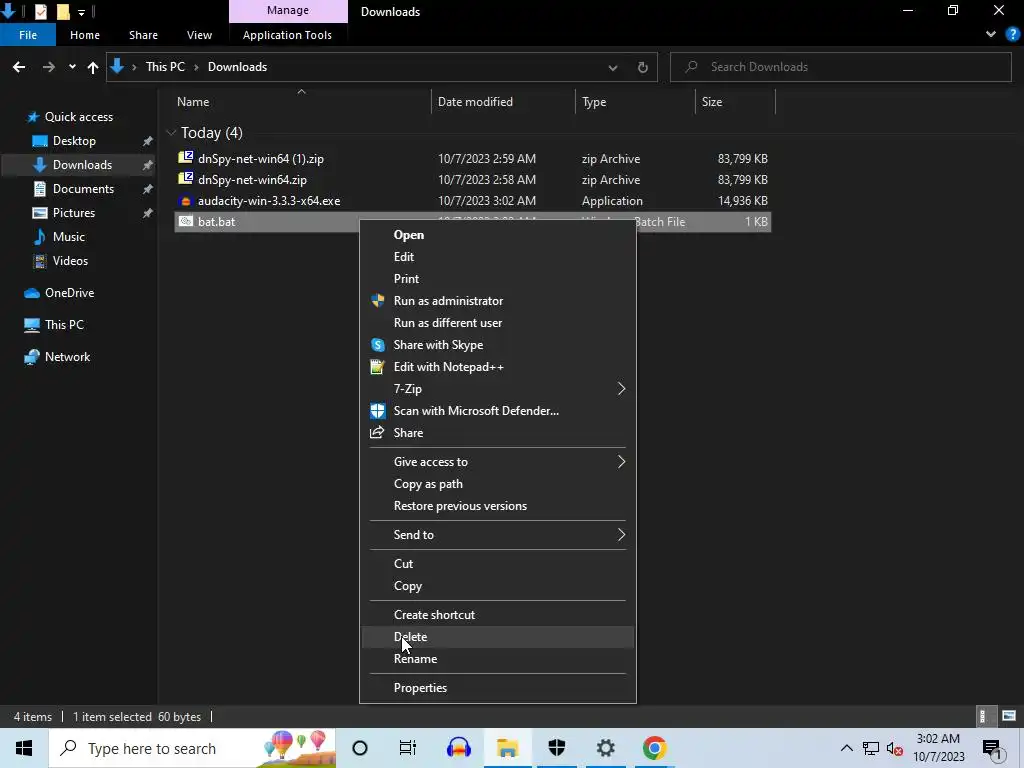This screenshot has width=1024, height=768.
Task: Choose Edit with Notepad++
Action: point(498,367)
